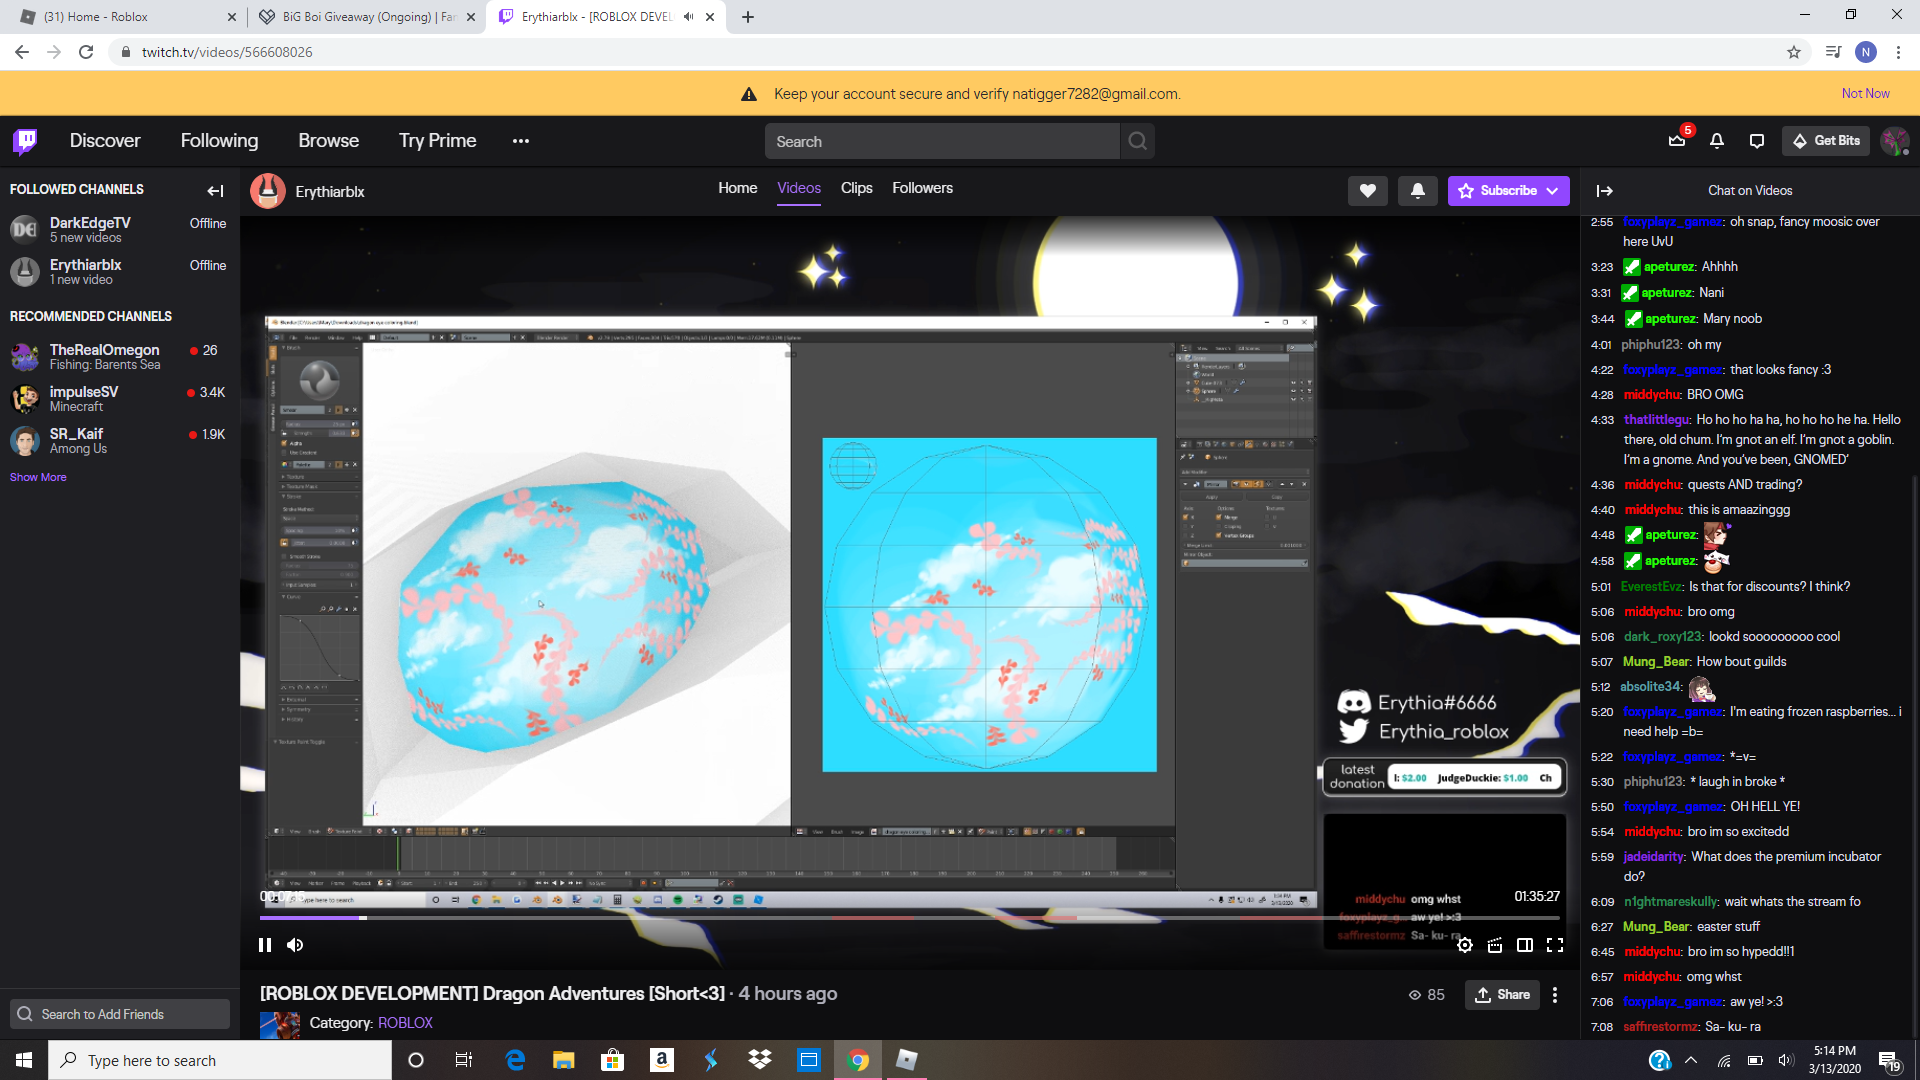The width and height of the screenshot is (1920, 1080).
Task: Click the chat collapse arrow icon
Action: [1605, 190]
